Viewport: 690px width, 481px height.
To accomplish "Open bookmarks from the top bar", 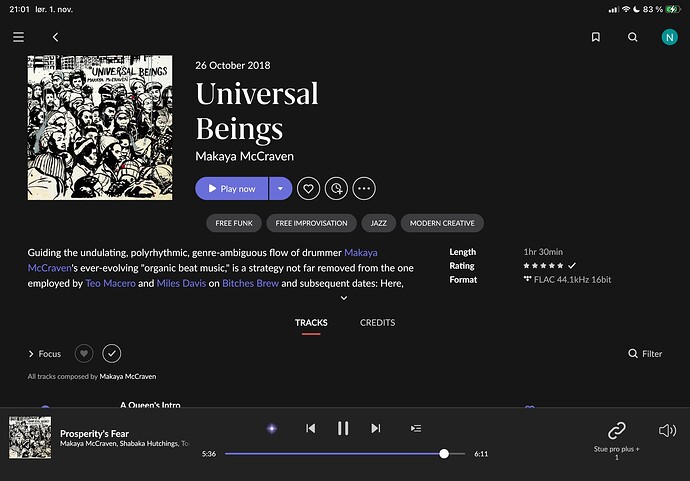I will [x=595, y=37].
